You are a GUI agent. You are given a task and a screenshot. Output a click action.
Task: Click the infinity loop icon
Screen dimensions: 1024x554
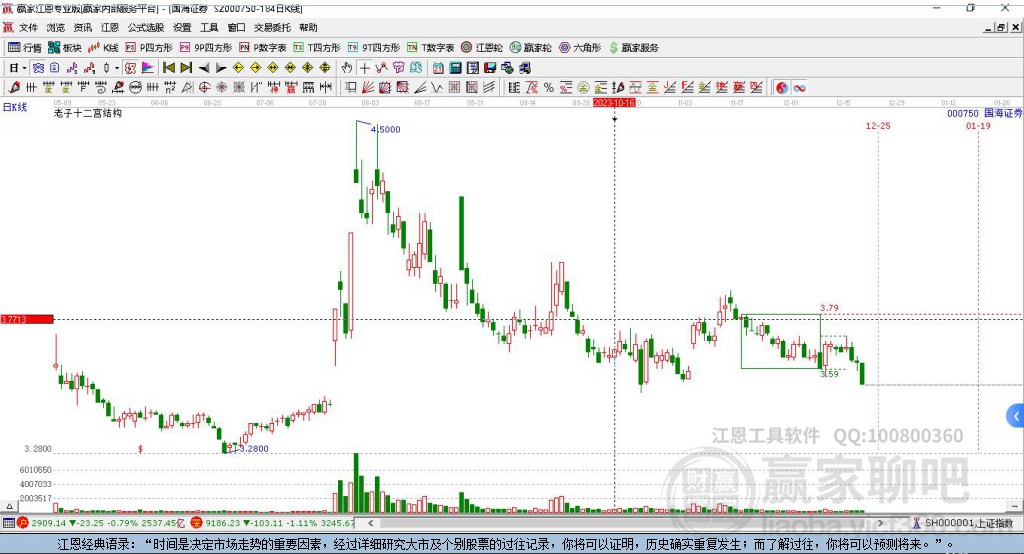(799, 88)
